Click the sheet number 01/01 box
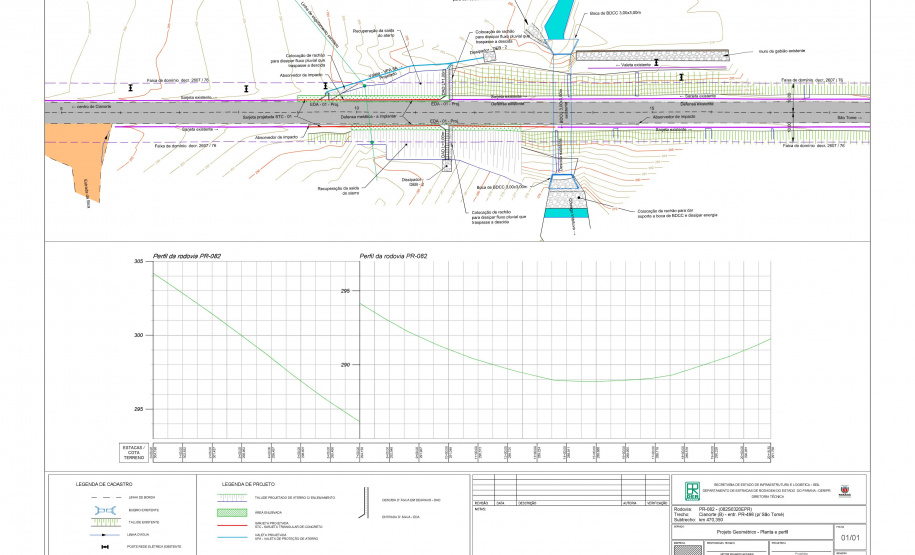This screenshot has height=555, width=915. (x=849, y=538)
